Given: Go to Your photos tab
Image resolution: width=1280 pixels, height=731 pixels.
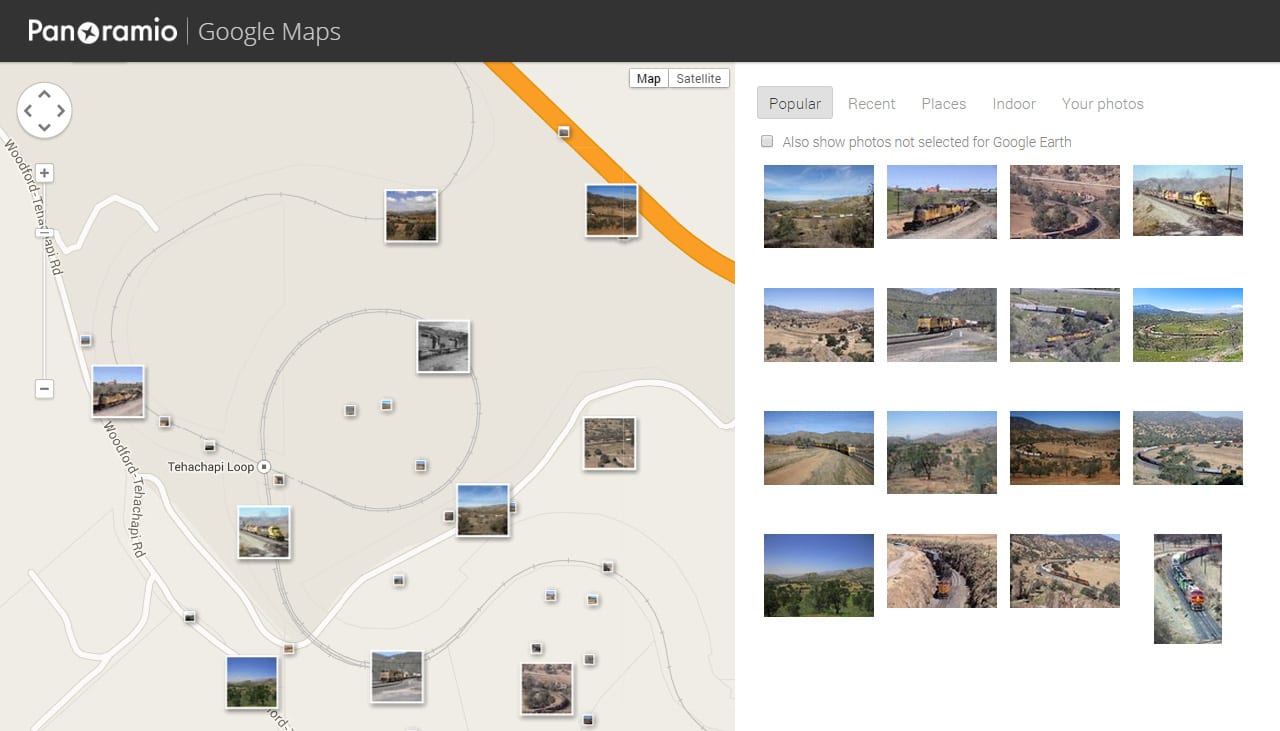Looking at the screenshot, I should coord(1102,103).
